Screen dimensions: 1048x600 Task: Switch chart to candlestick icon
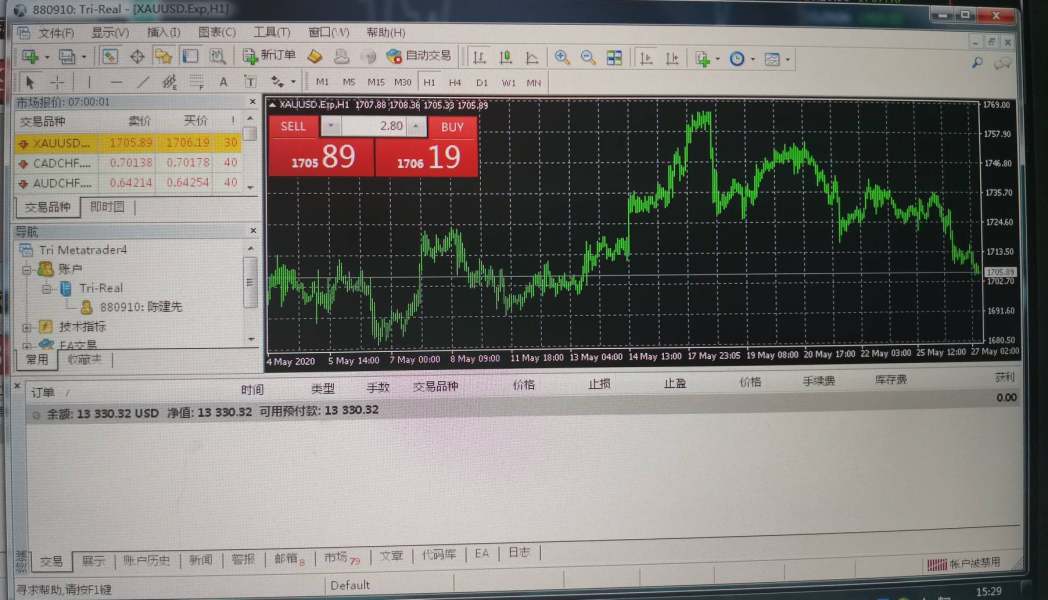pyautogui.click(x=506, y=58)
